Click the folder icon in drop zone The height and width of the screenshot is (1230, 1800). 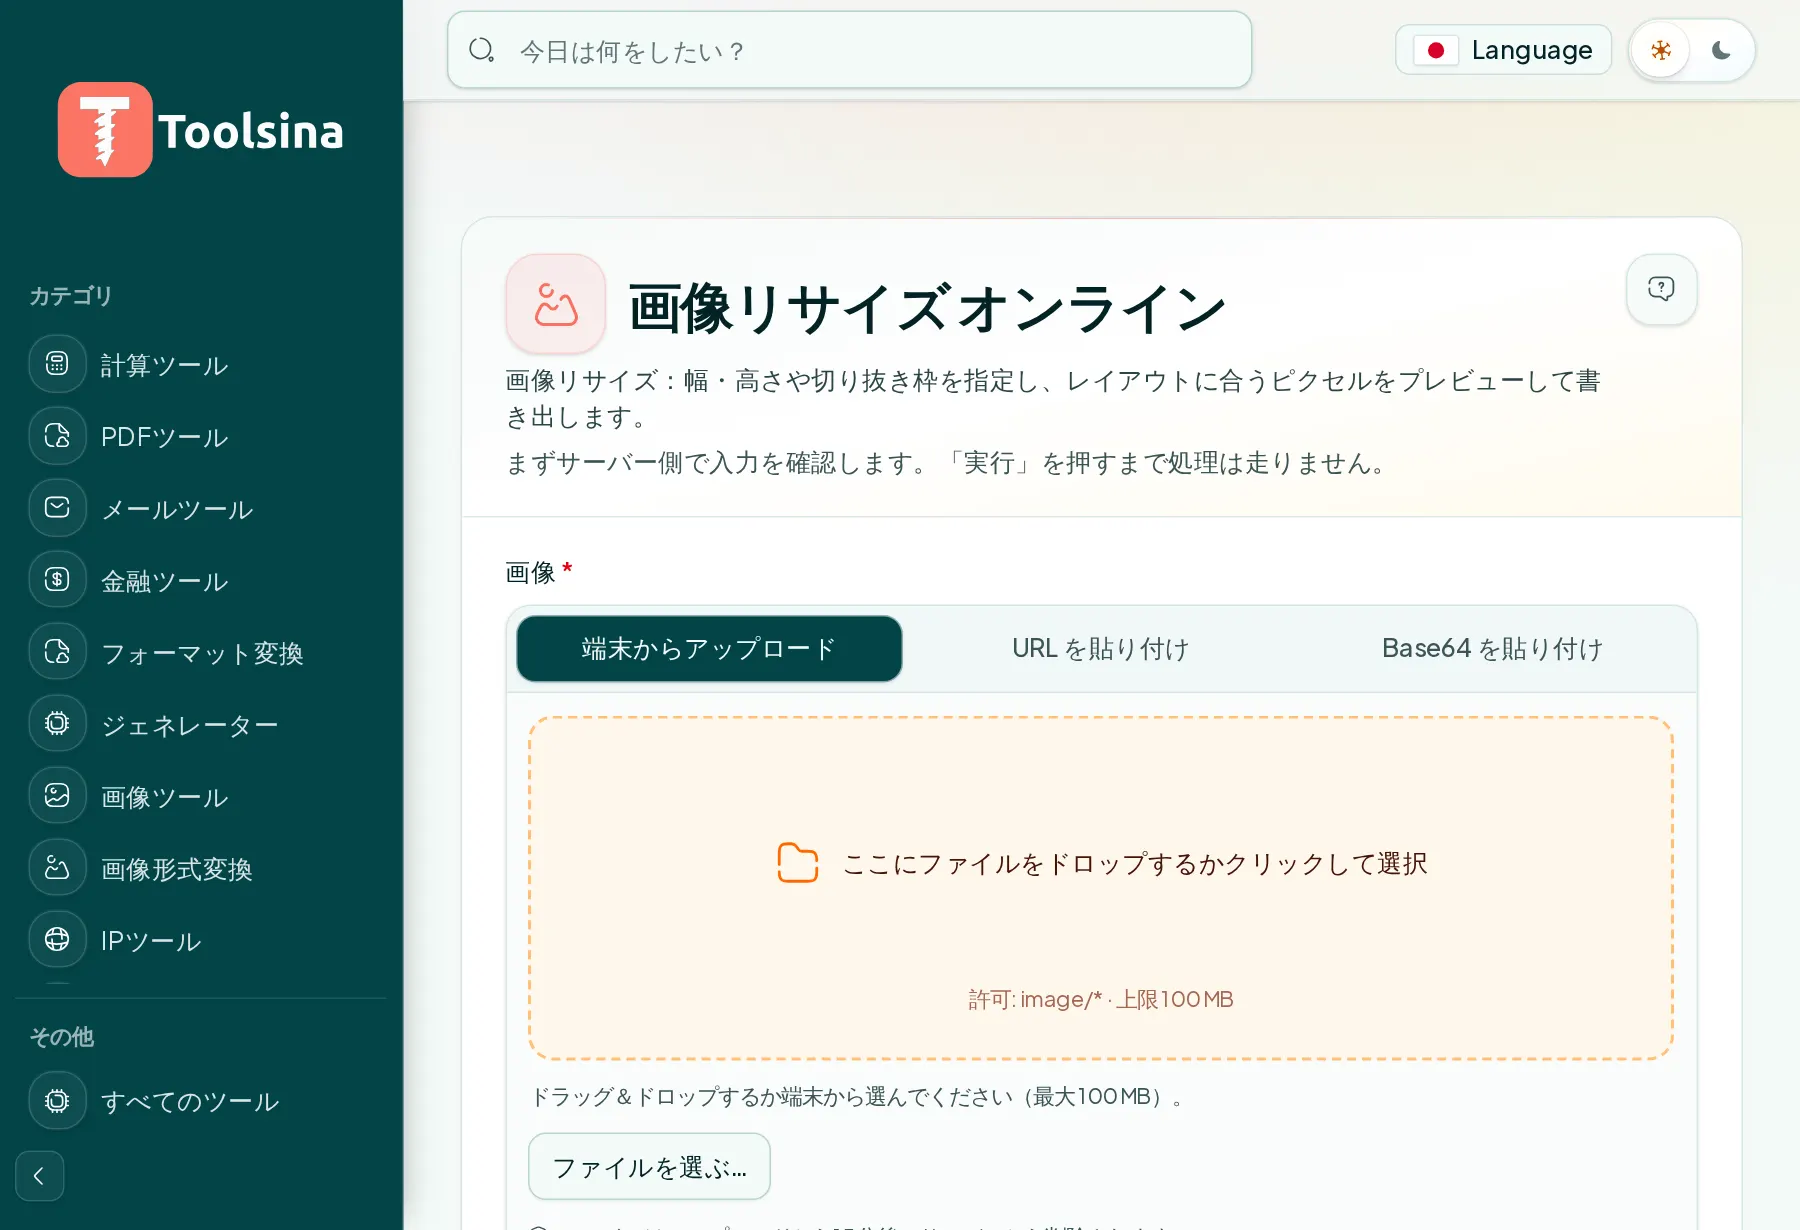[798, 863]
